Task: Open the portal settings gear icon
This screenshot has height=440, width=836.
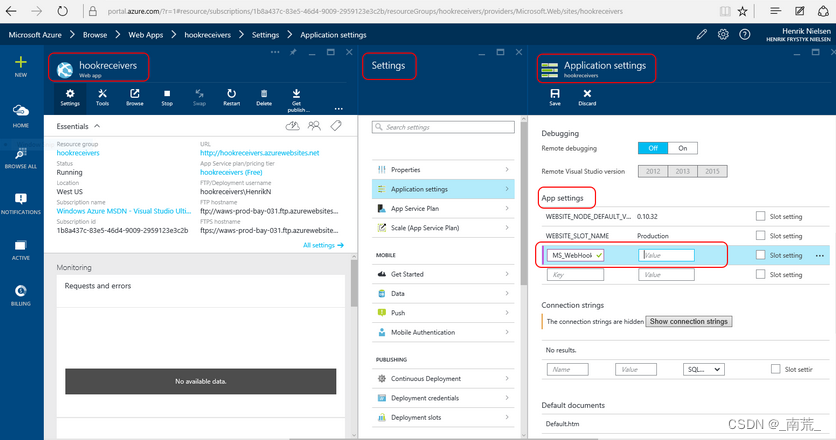Action: (723, 35)
